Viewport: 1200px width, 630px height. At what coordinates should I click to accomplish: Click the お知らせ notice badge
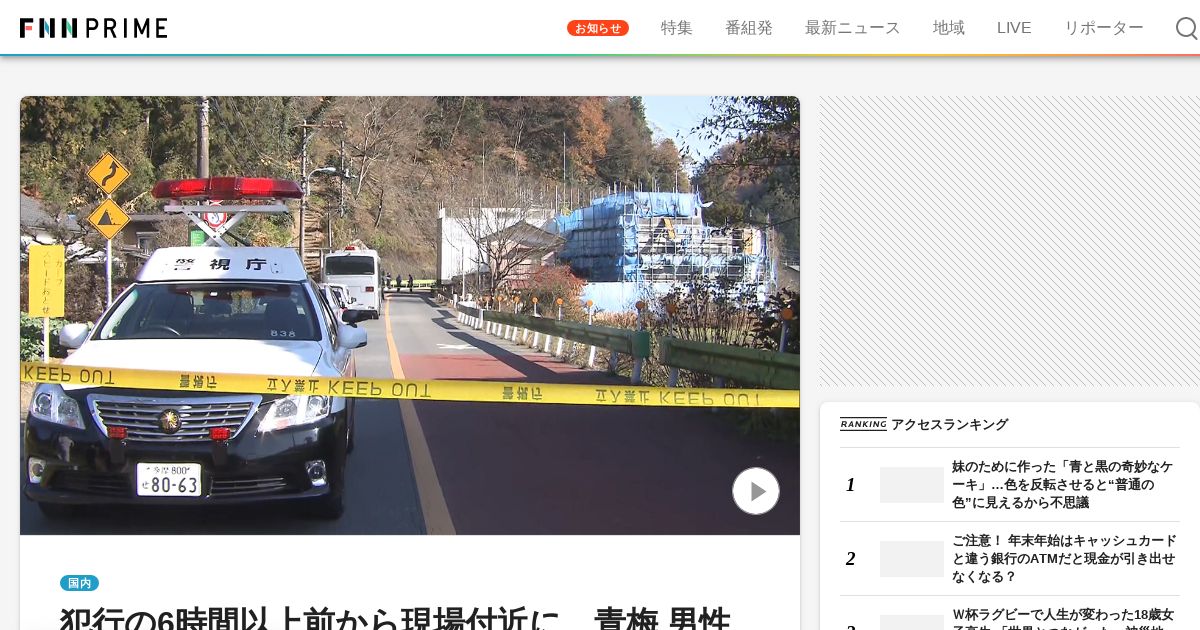pos(598,28)
